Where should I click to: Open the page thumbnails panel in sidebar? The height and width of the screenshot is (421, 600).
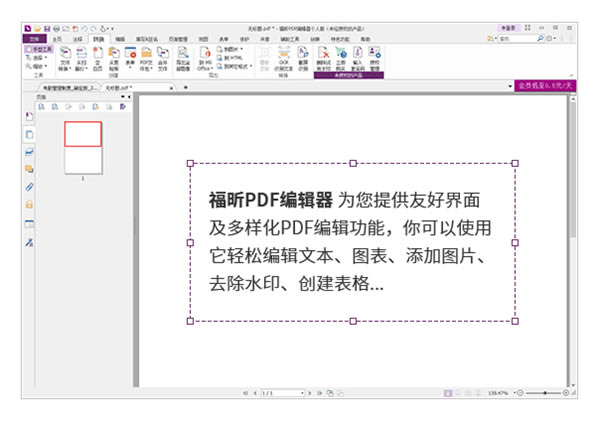click(x=29, y=134)
